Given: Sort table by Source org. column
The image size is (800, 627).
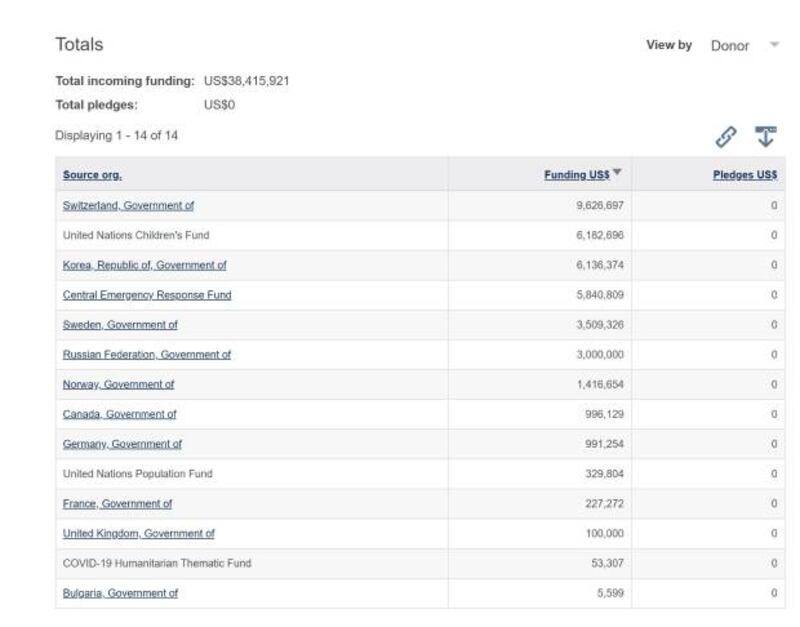Looking at the screenshot, I should point(92,175).
